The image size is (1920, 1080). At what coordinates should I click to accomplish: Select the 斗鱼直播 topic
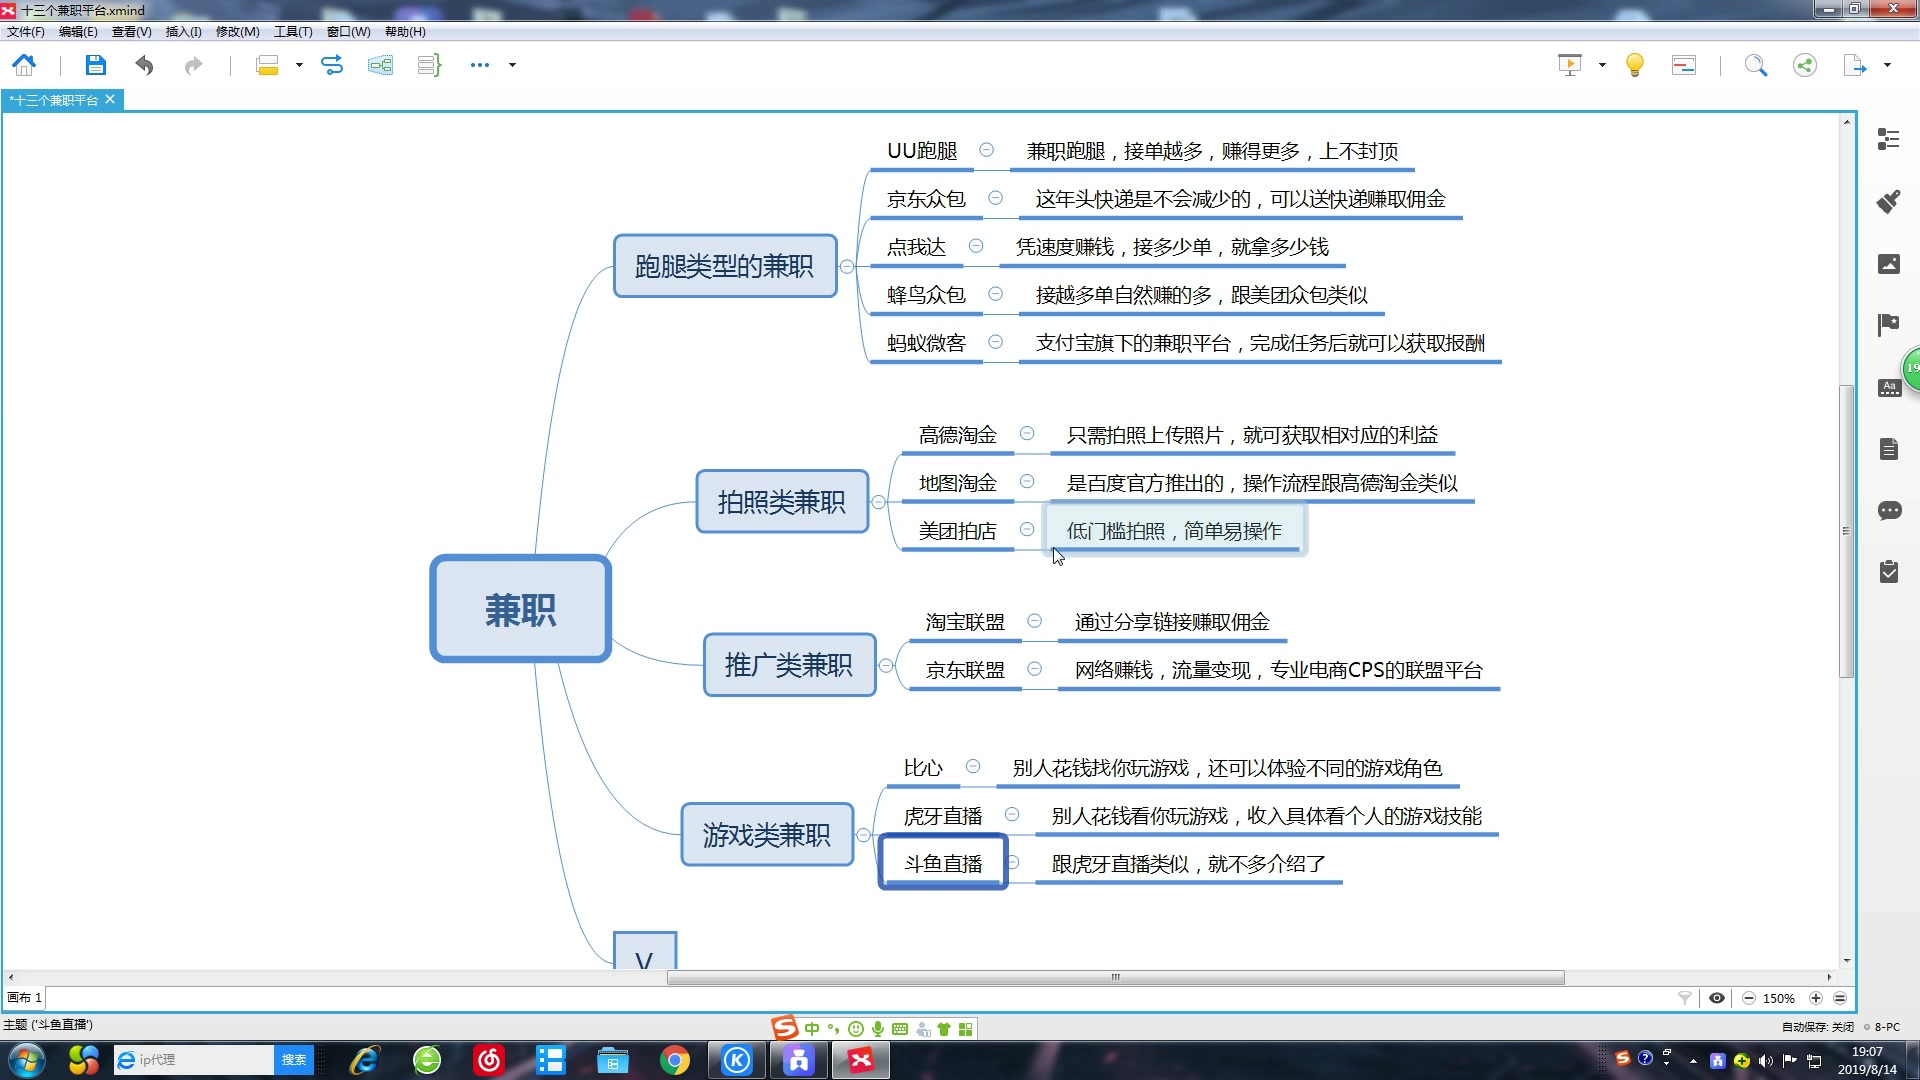click(x=943, y=862)
